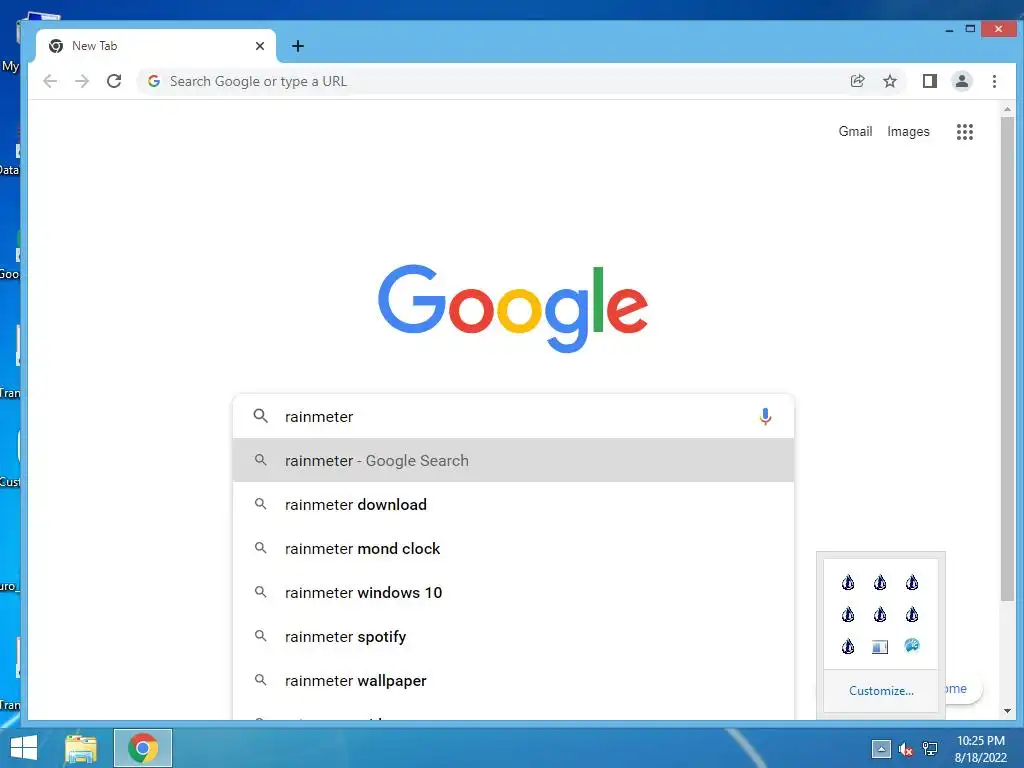
Task: Toggle the hidden tray icons arrow
Action: click(881, 748)
